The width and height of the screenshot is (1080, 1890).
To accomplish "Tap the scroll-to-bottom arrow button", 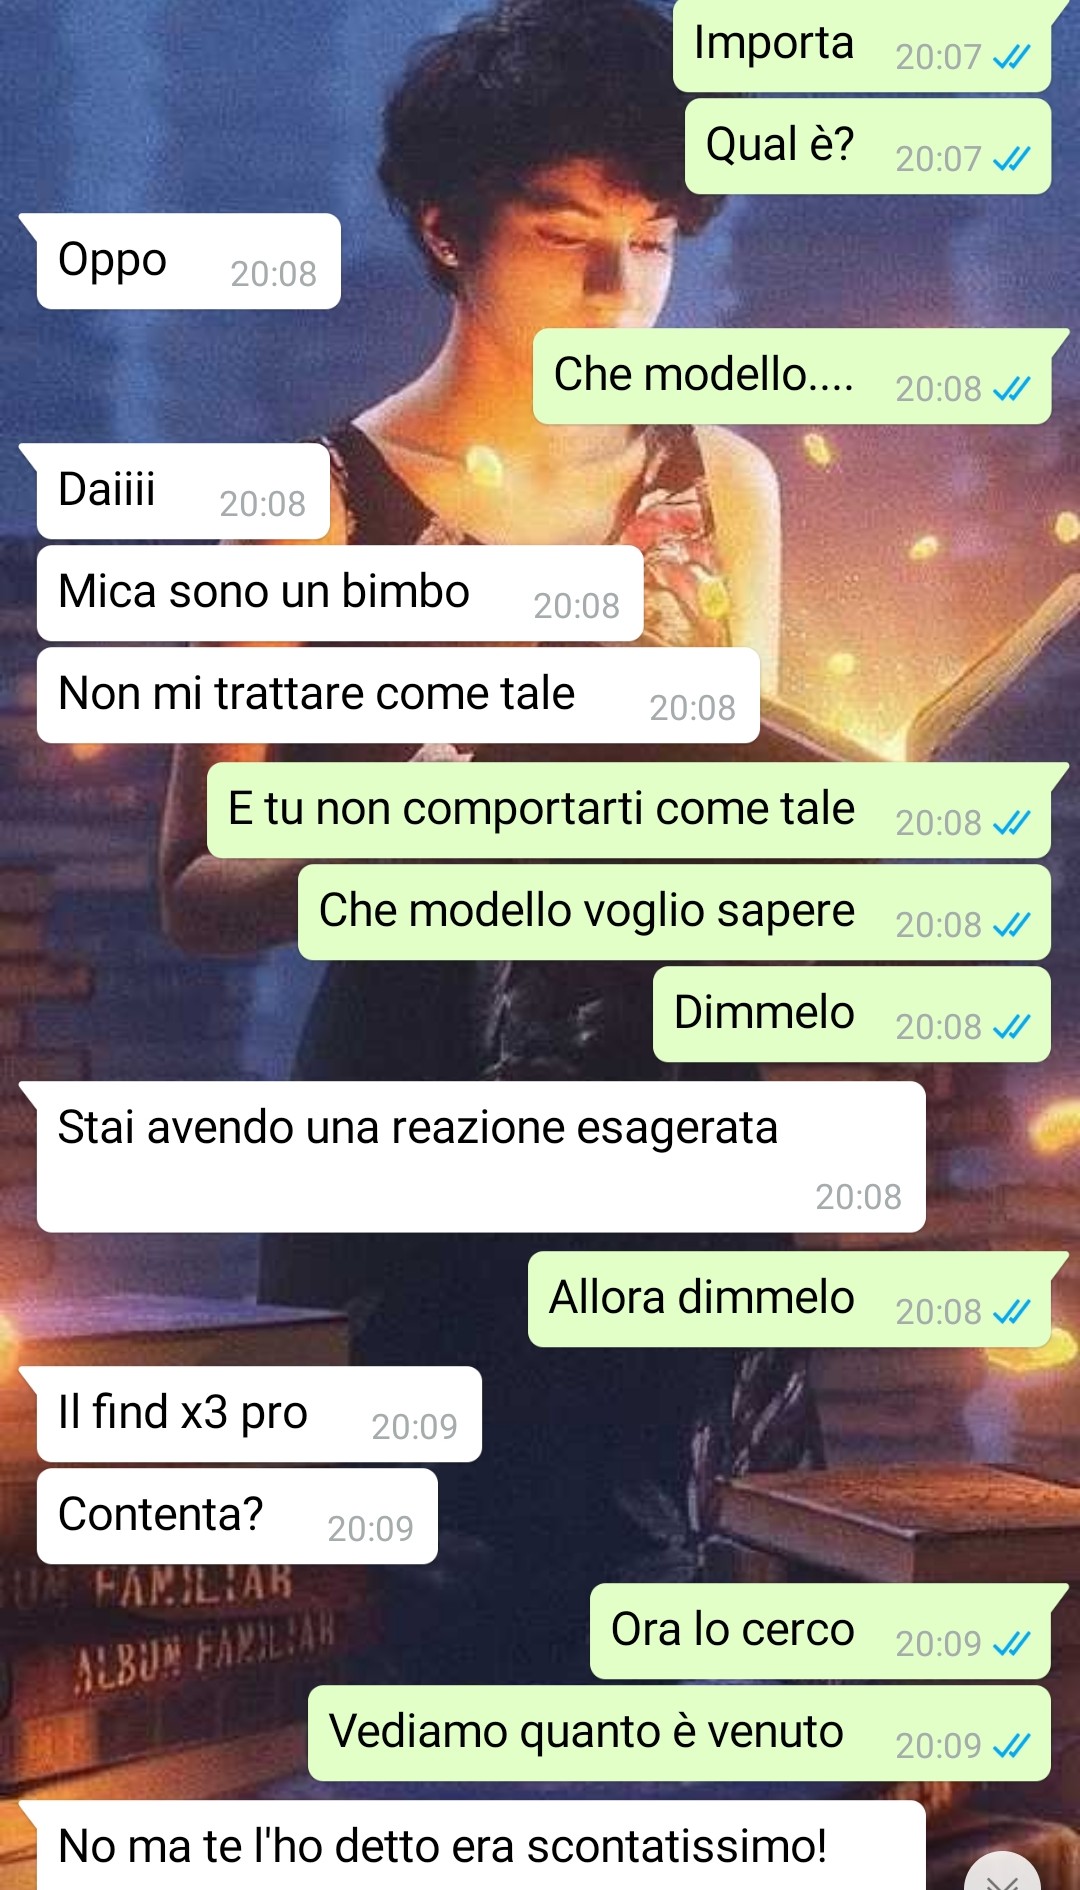I will [x=1003, y=1875].
